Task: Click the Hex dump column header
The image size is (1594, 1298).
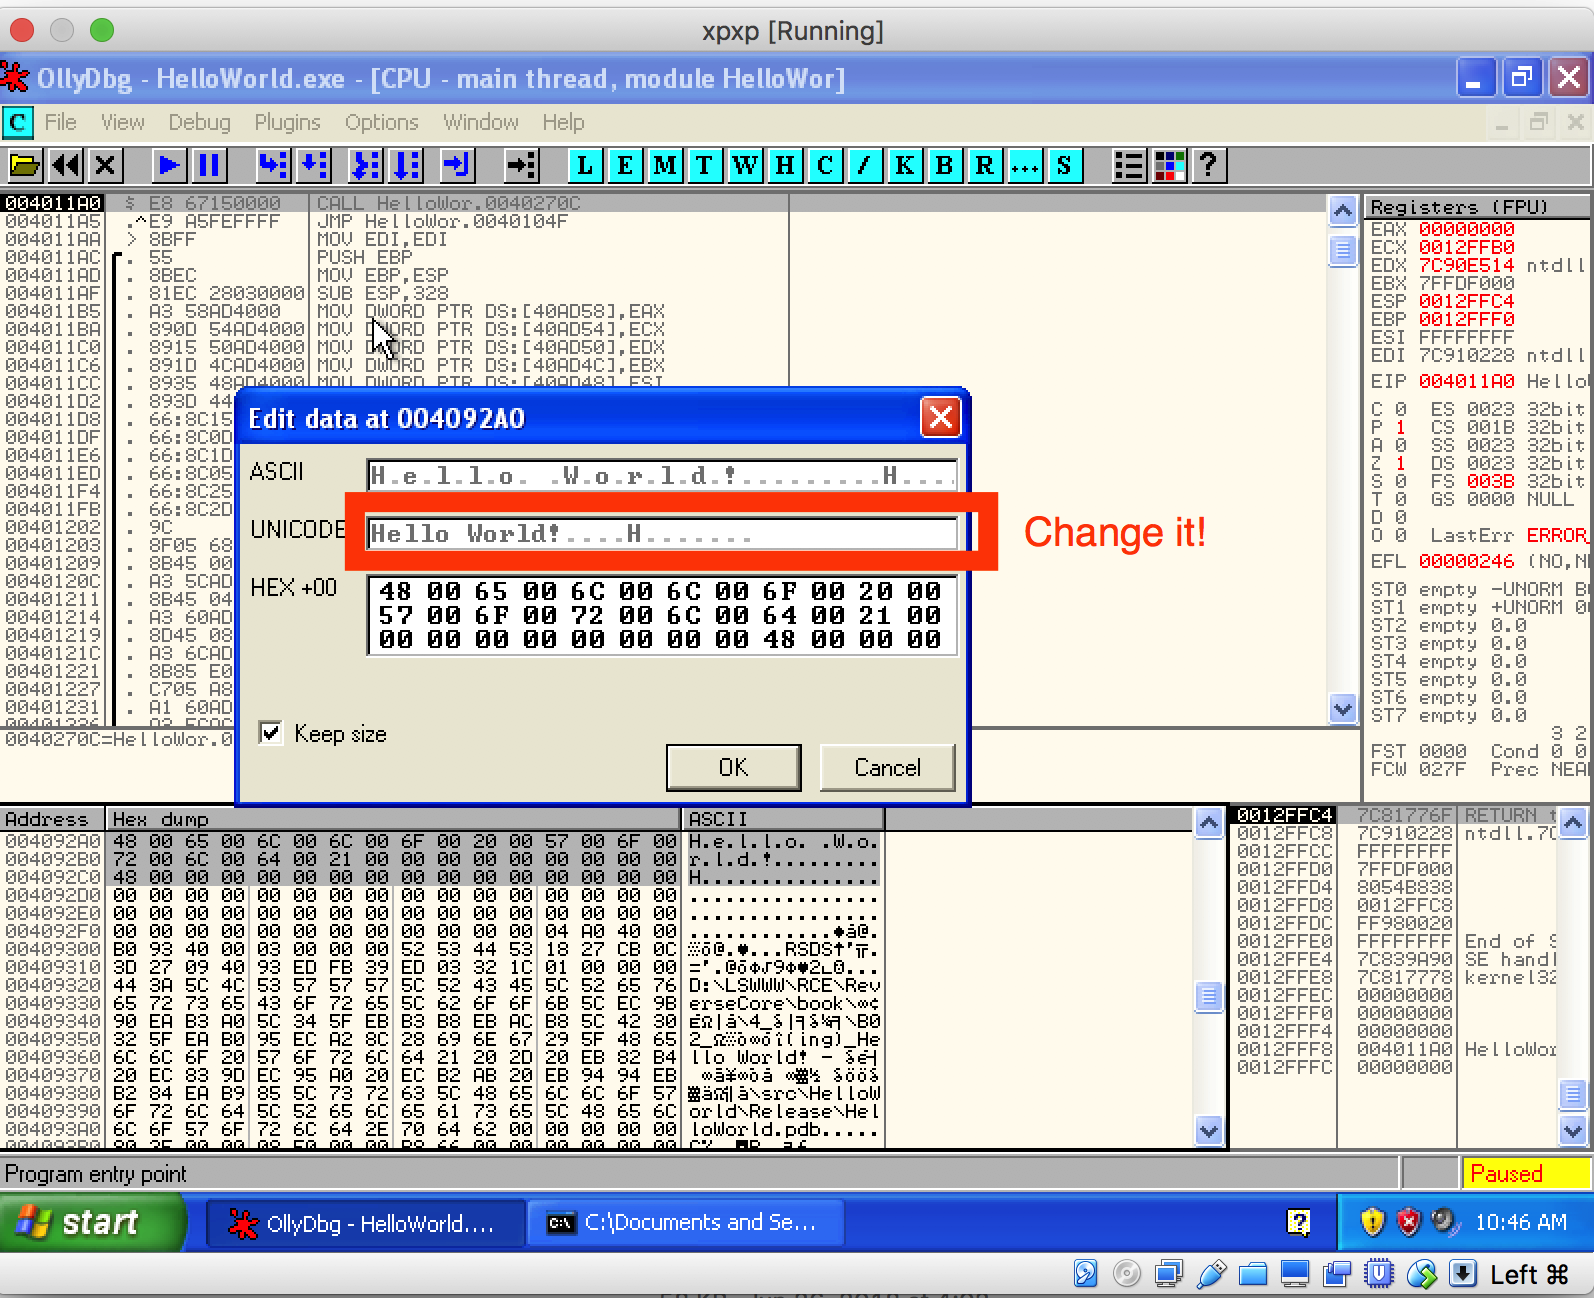Action: click(x=394, y=819)
